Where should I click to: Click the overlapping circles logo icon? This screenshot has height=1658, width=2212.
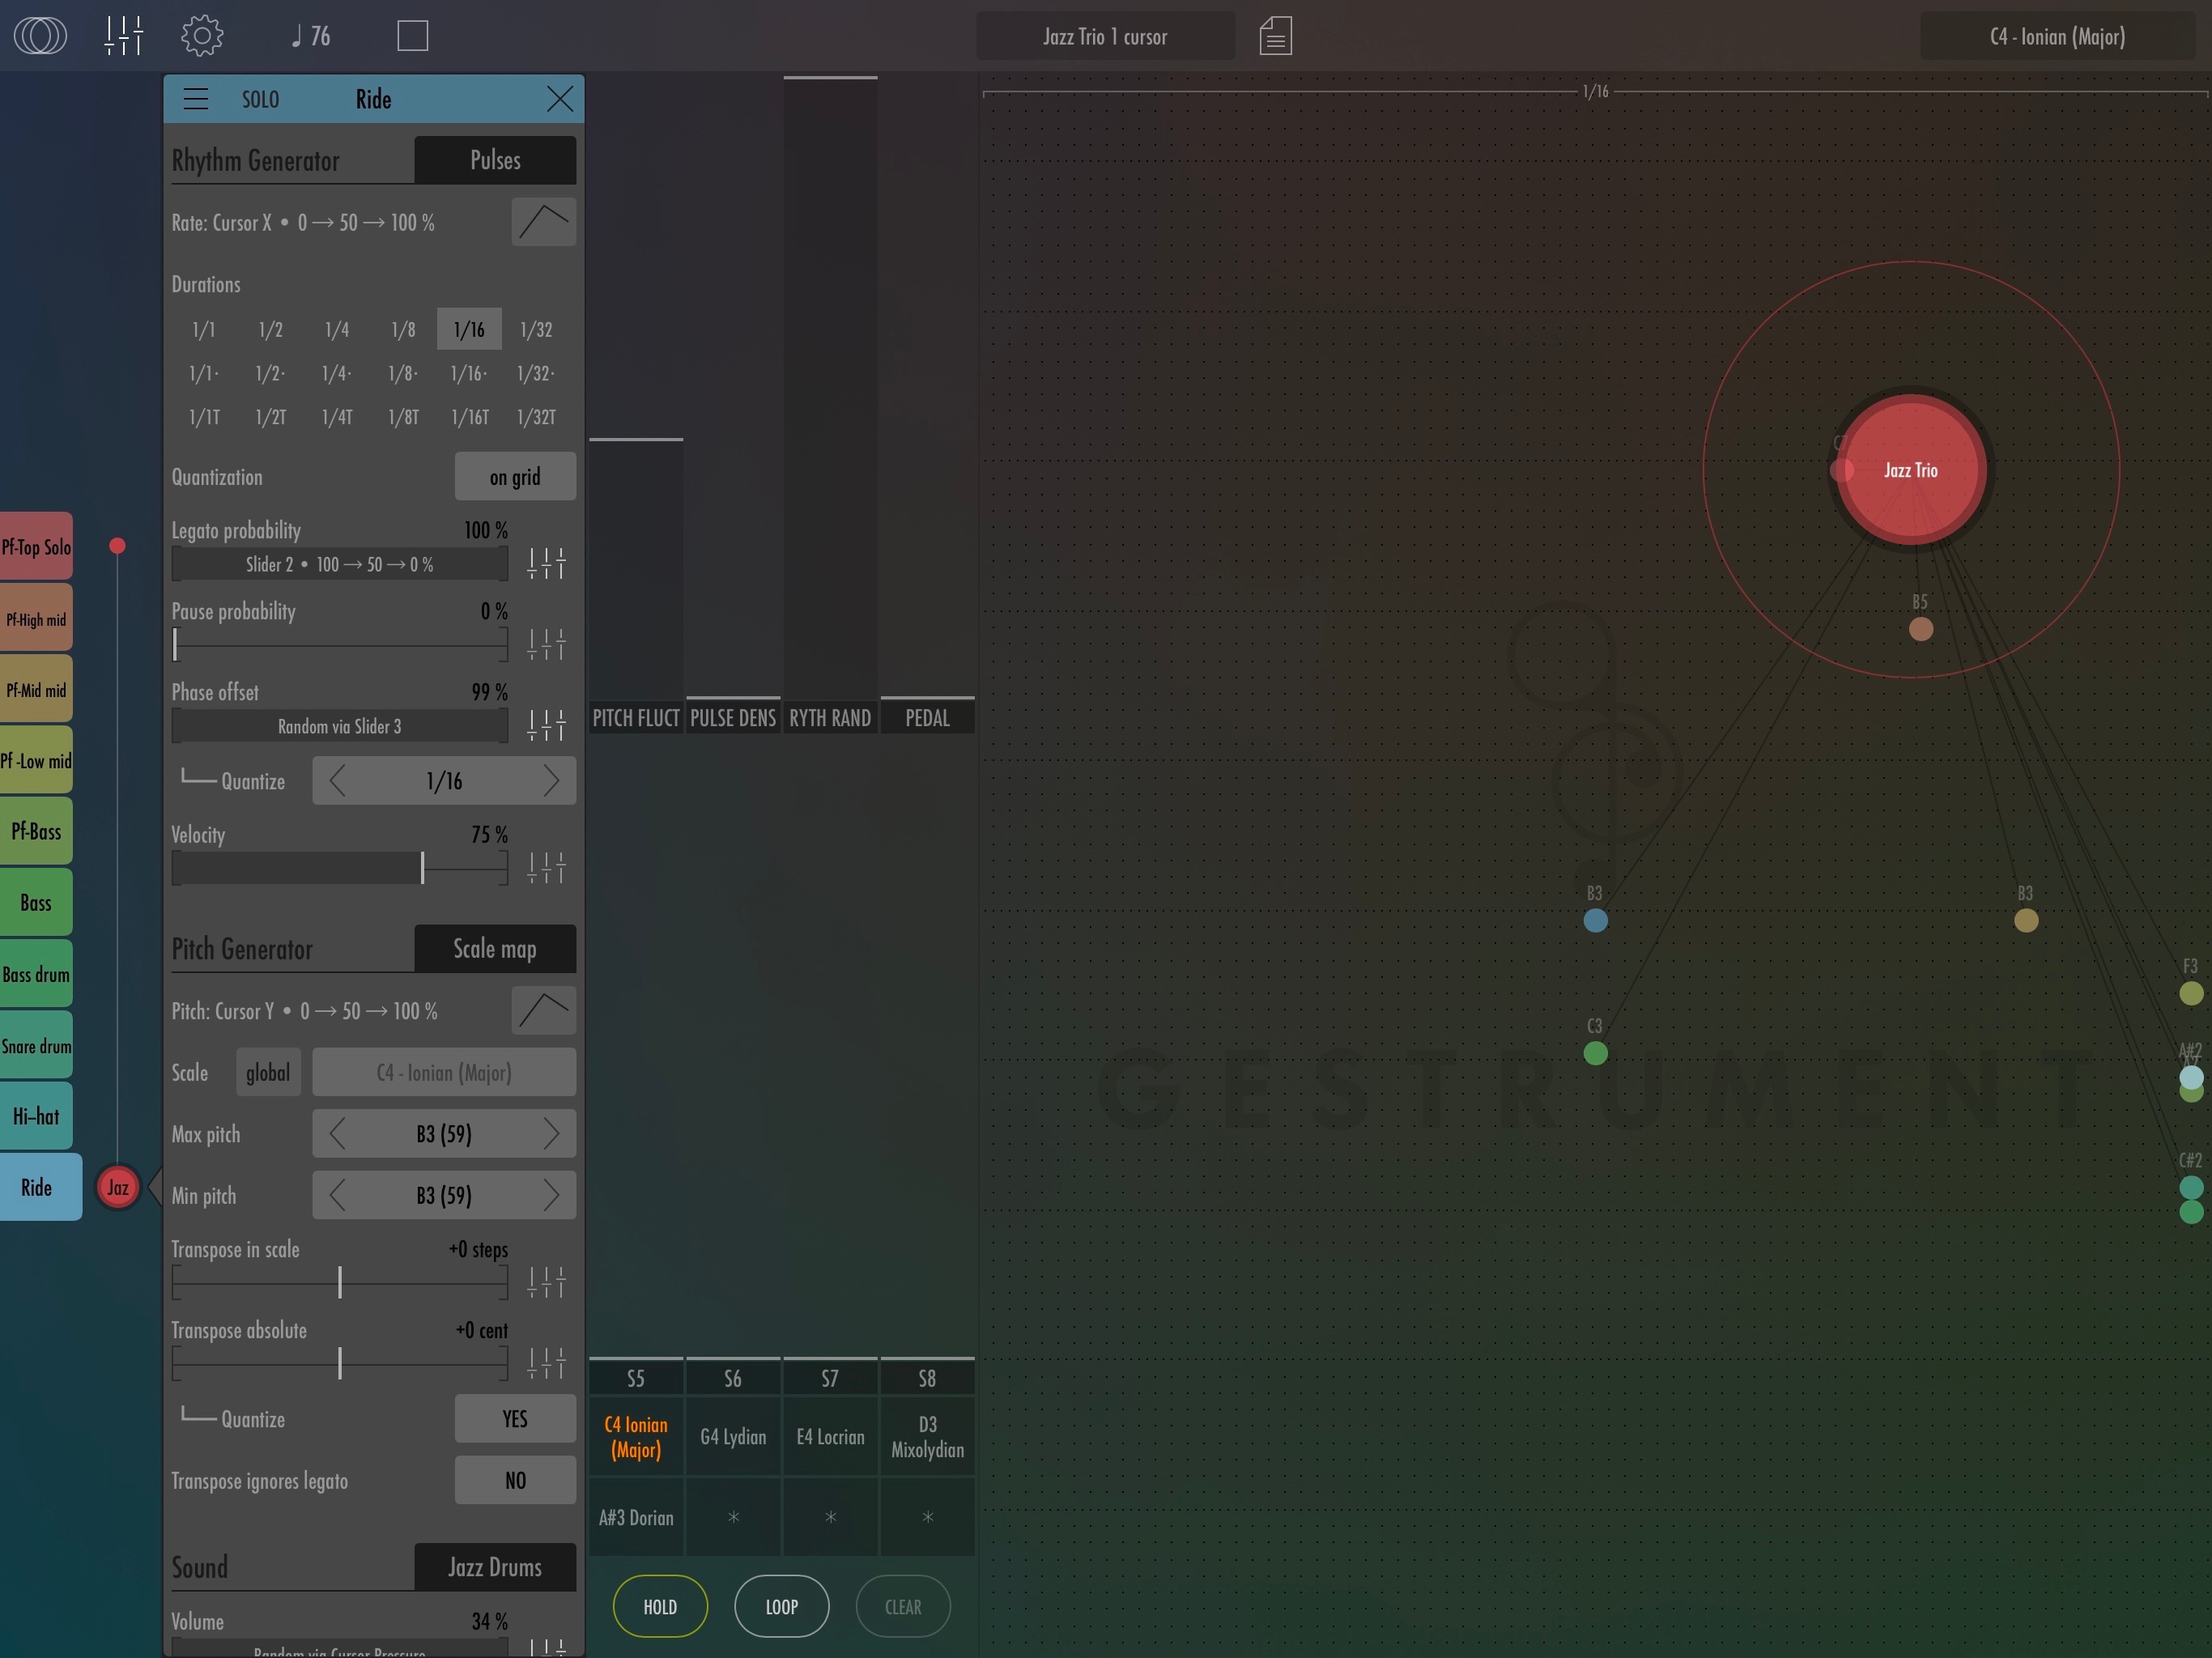(40, 36)
